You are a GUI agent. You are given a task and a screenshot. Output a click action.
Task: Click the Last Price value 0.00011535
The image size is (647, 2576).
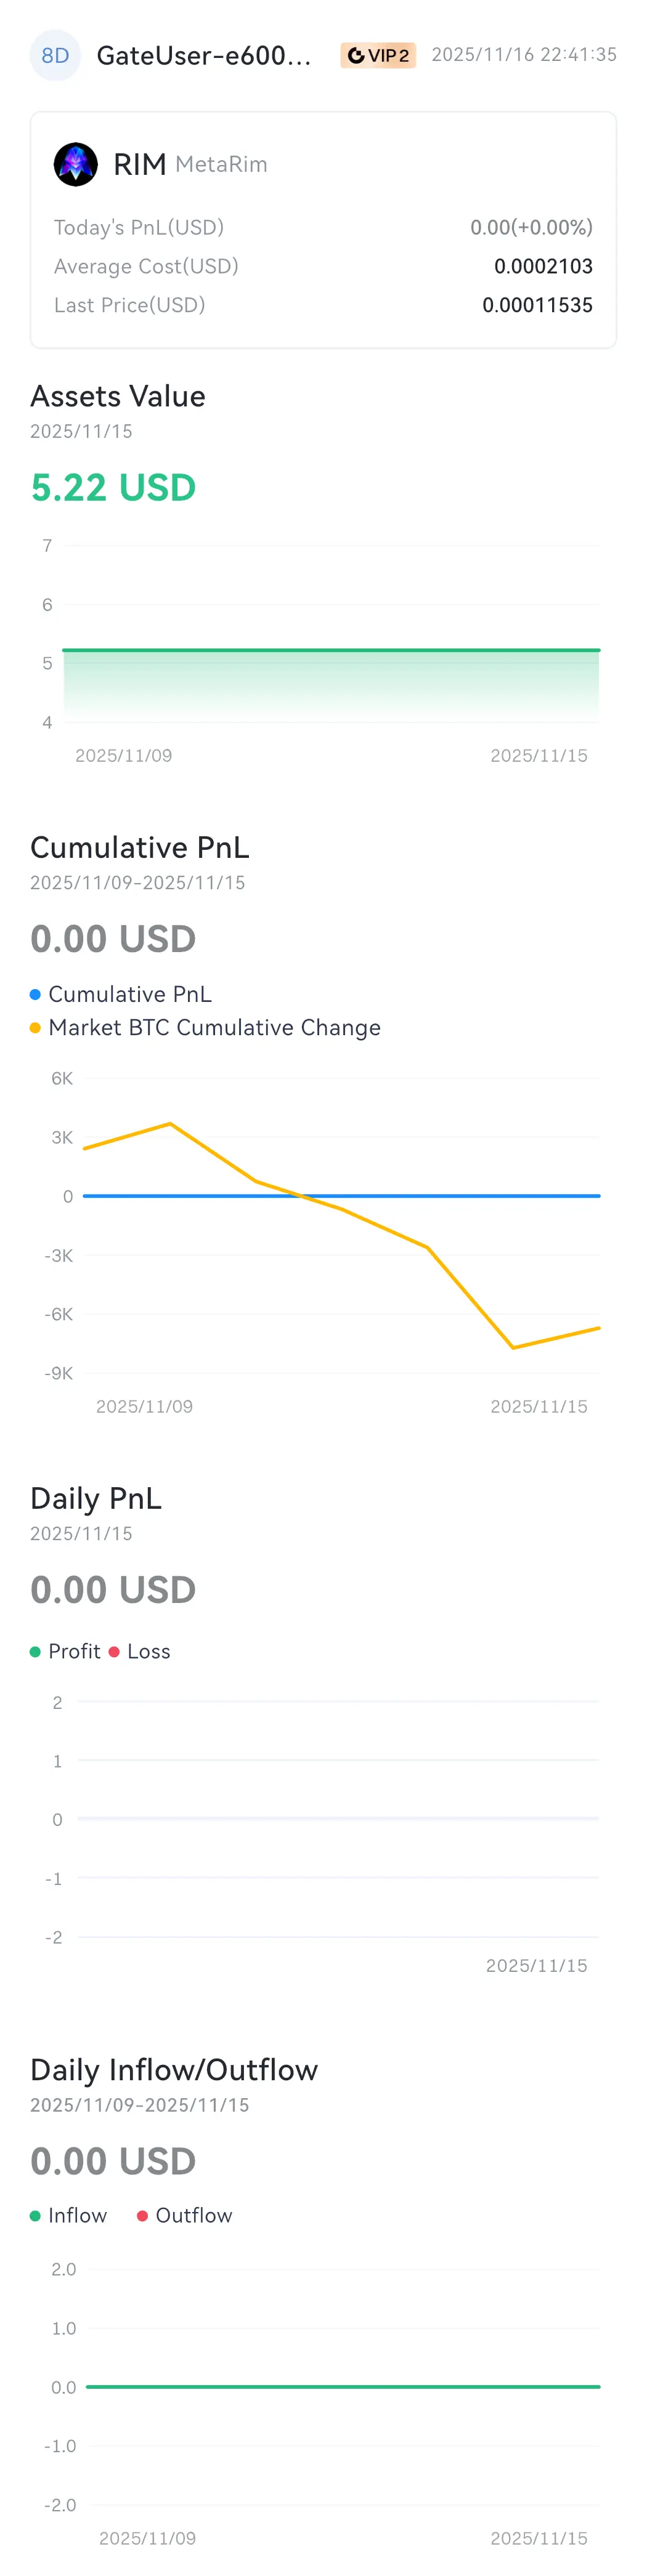(x=537, y=305)
